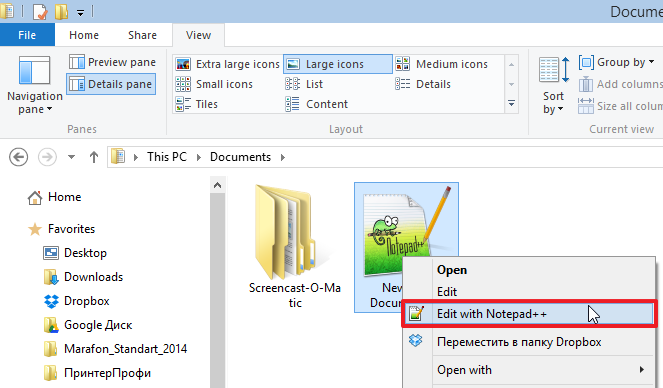Select Small icons layout
The width and height of the screenshot is (663, 388).
(x=214, y=84)
